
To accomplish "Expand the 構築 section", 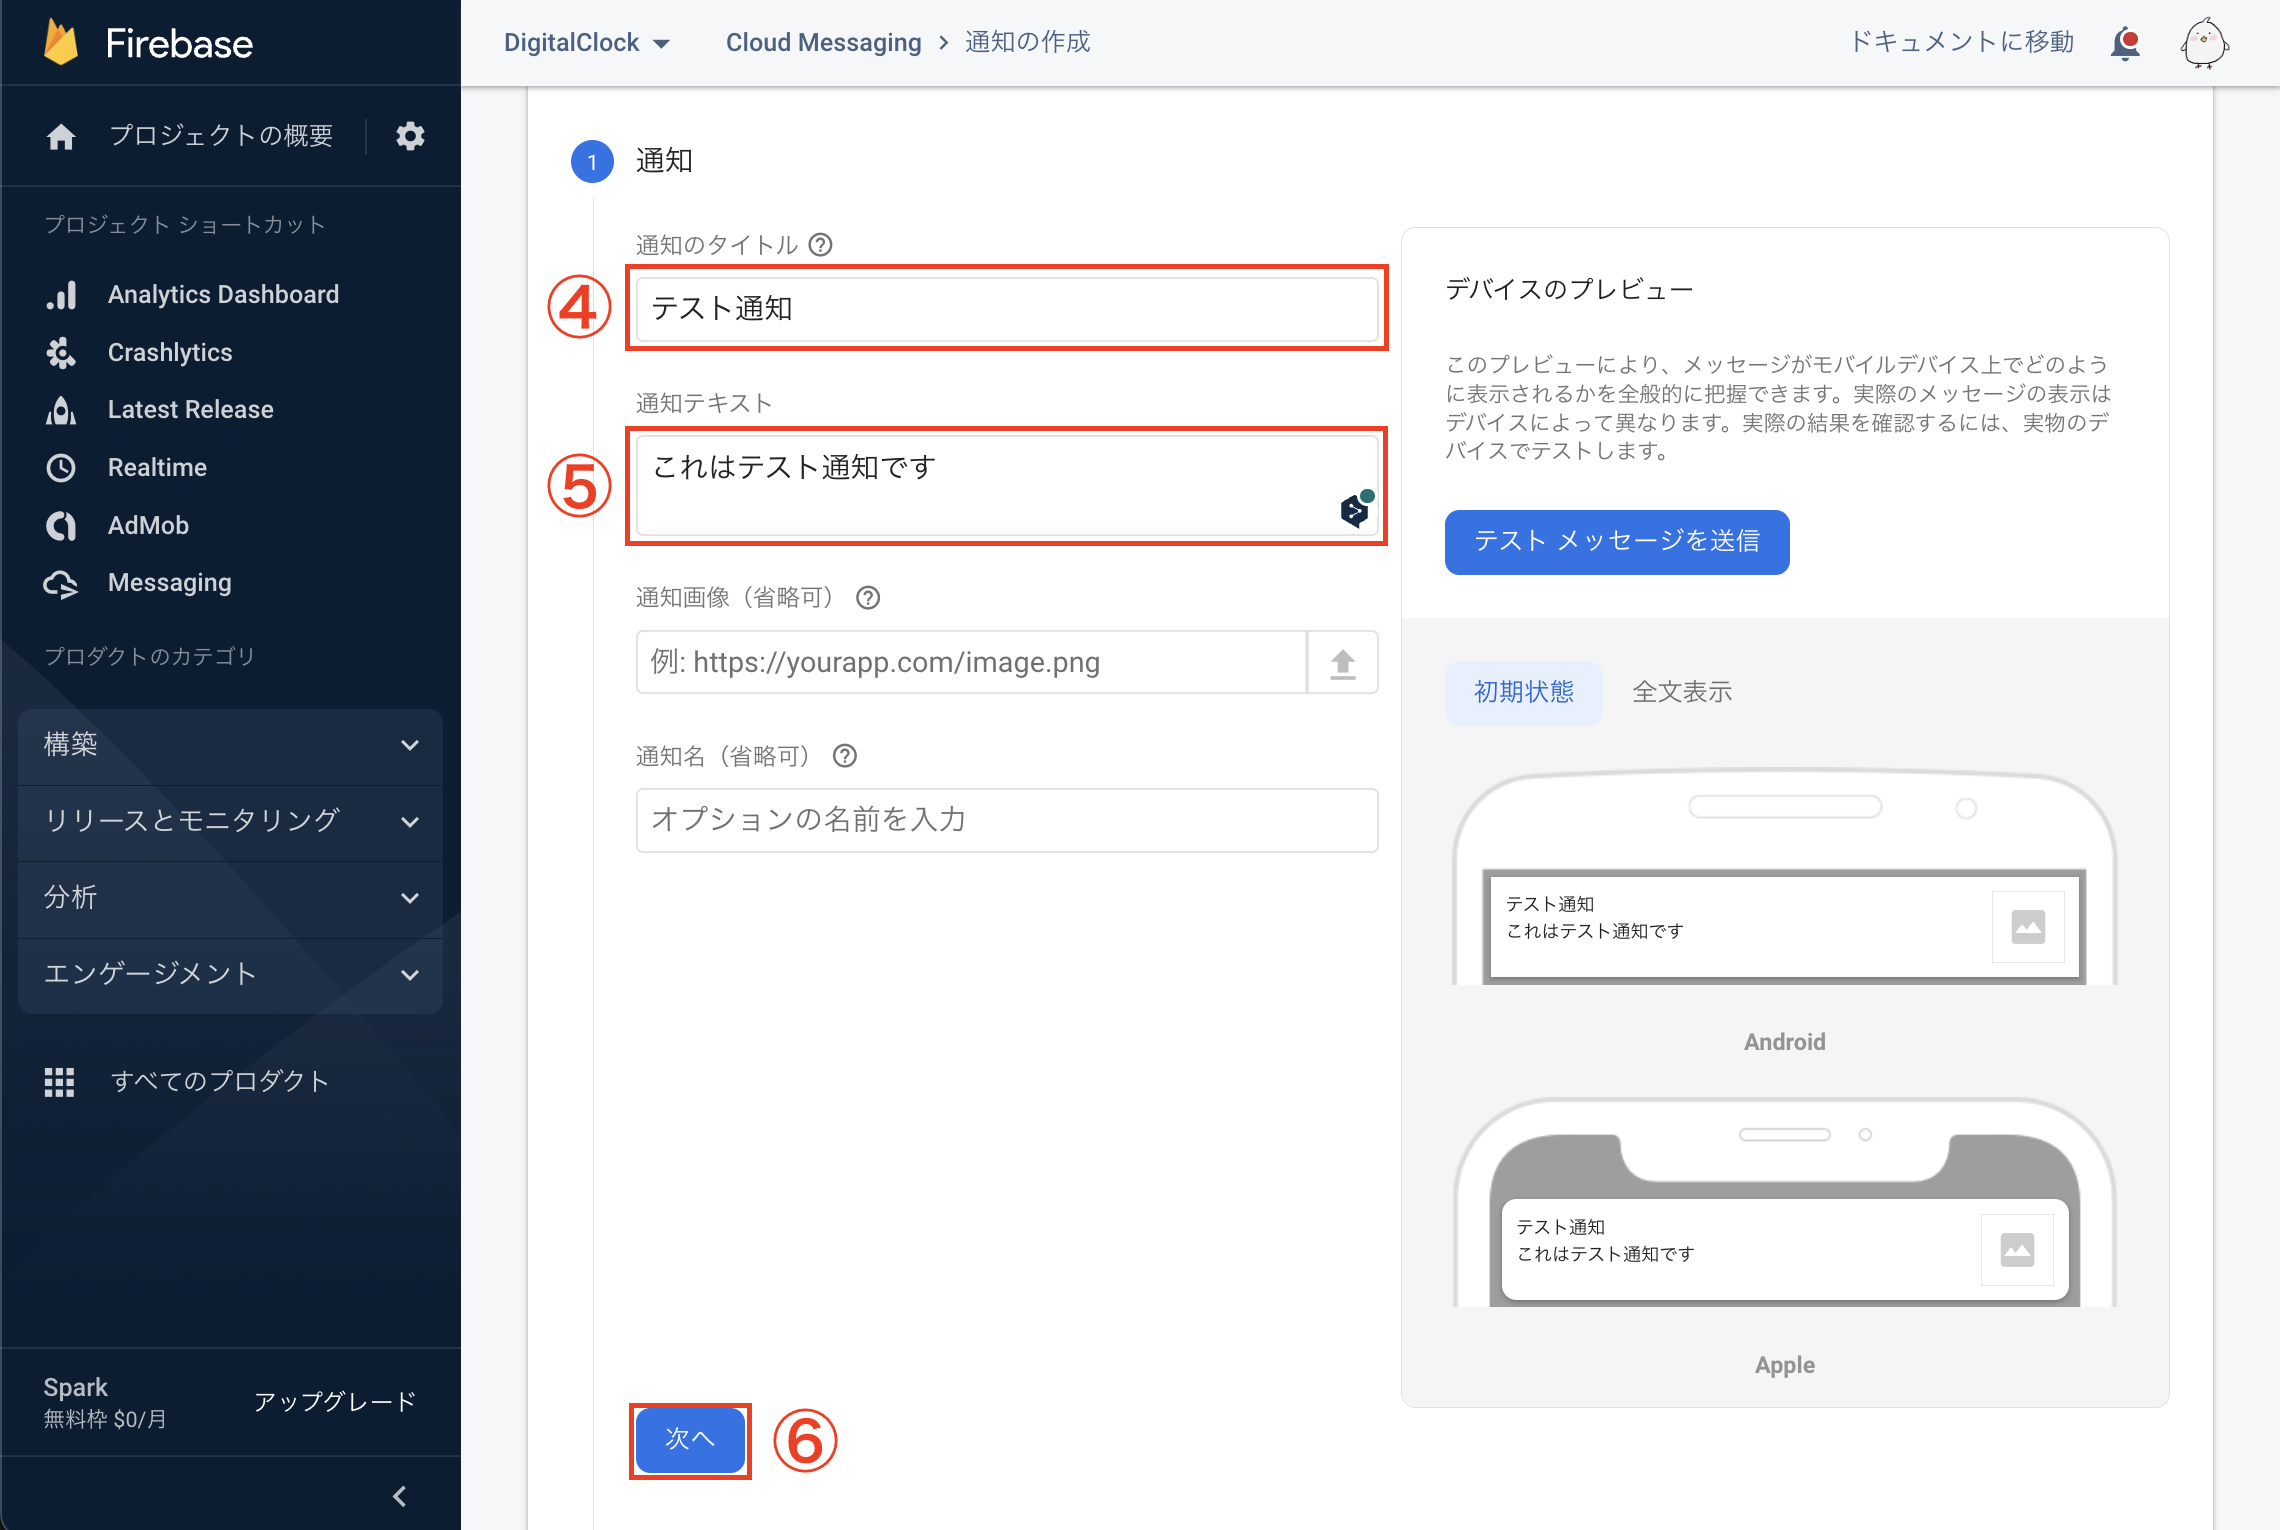I will 229,745.
